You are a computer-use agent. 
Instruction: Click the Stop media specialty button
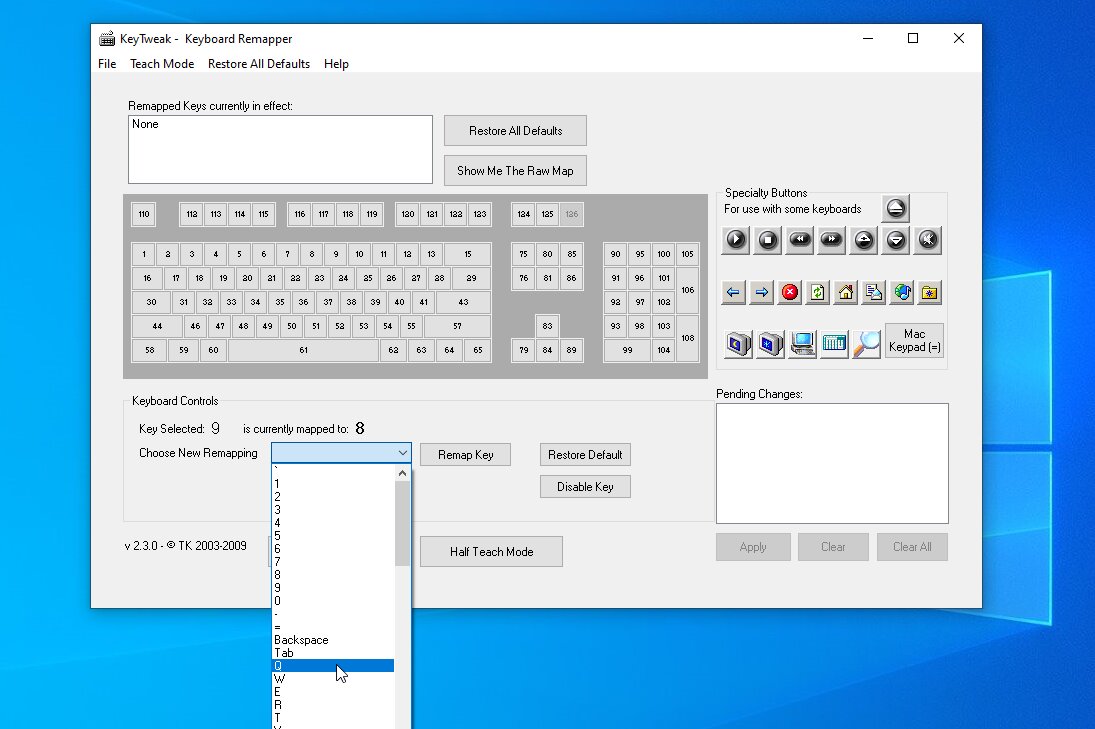point(768,240)
